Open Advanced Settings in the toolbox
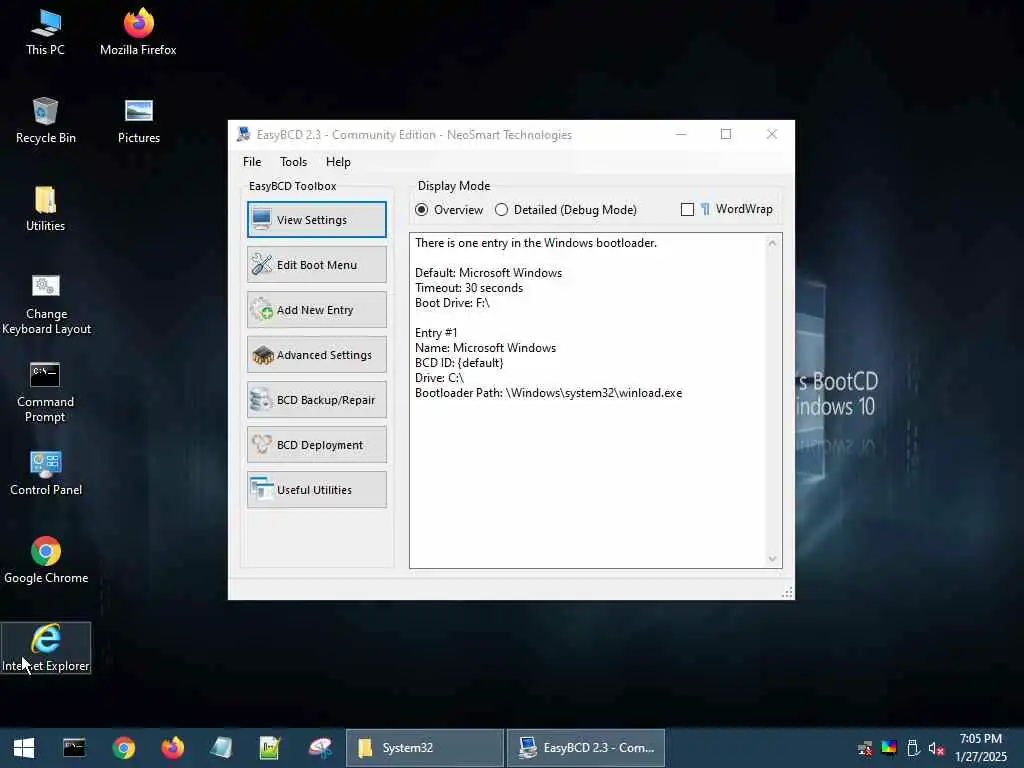This screenshot has height=768, width=1024. point(317,355)
